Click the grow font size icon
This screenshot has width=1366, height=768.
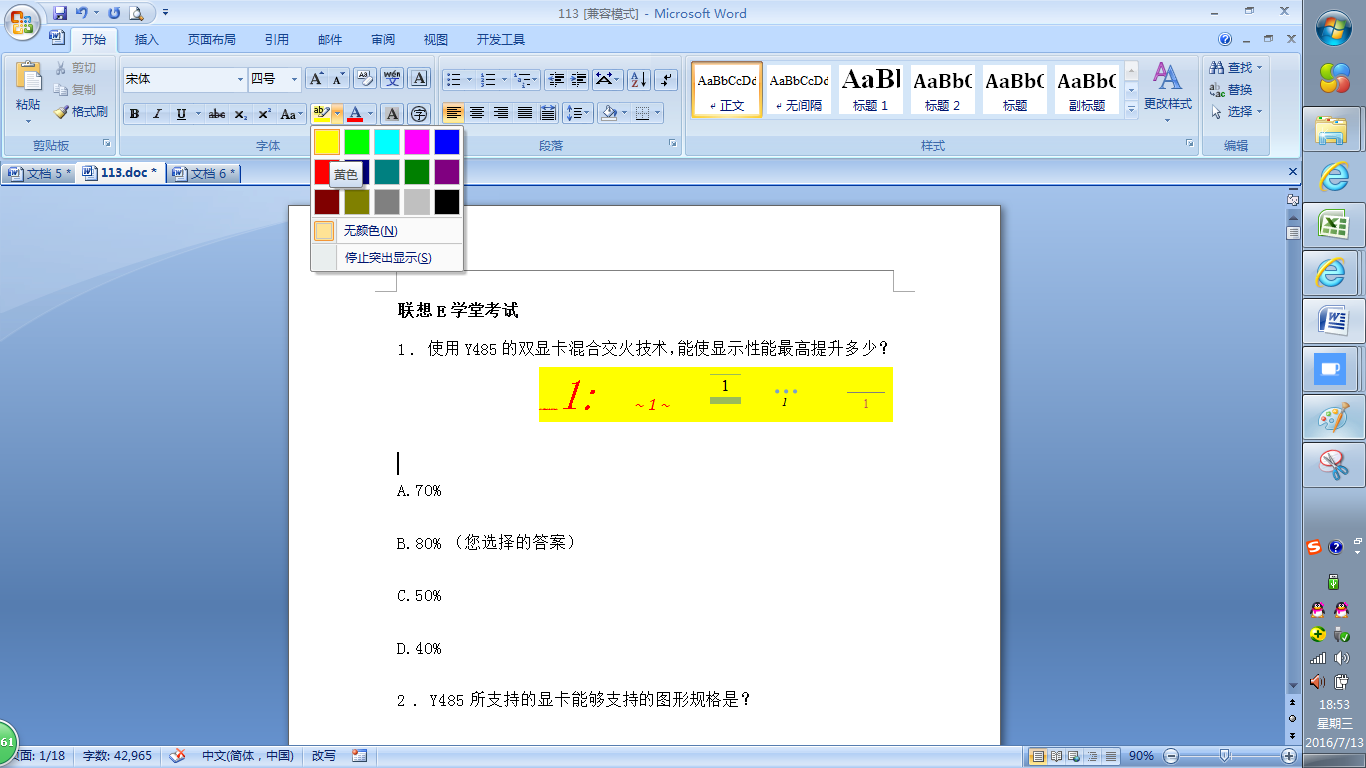316,79
